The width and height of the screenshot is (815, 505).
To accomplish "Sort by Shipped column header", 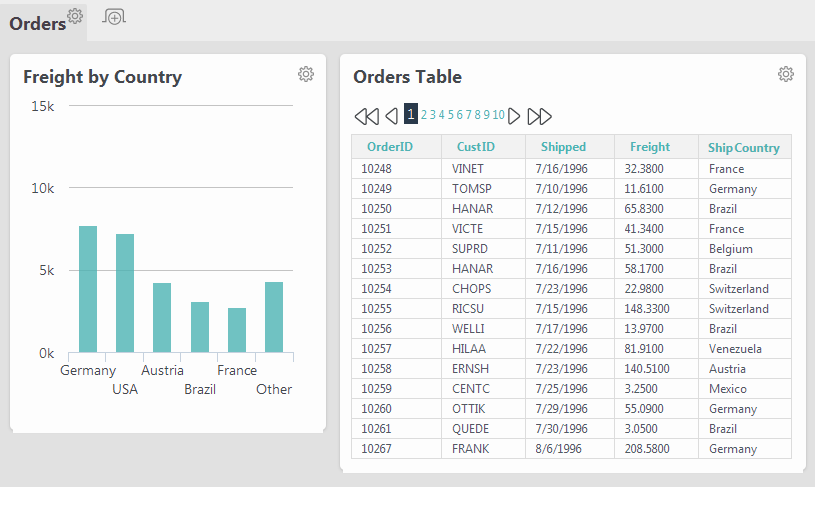I will click(x=563, y=147).
